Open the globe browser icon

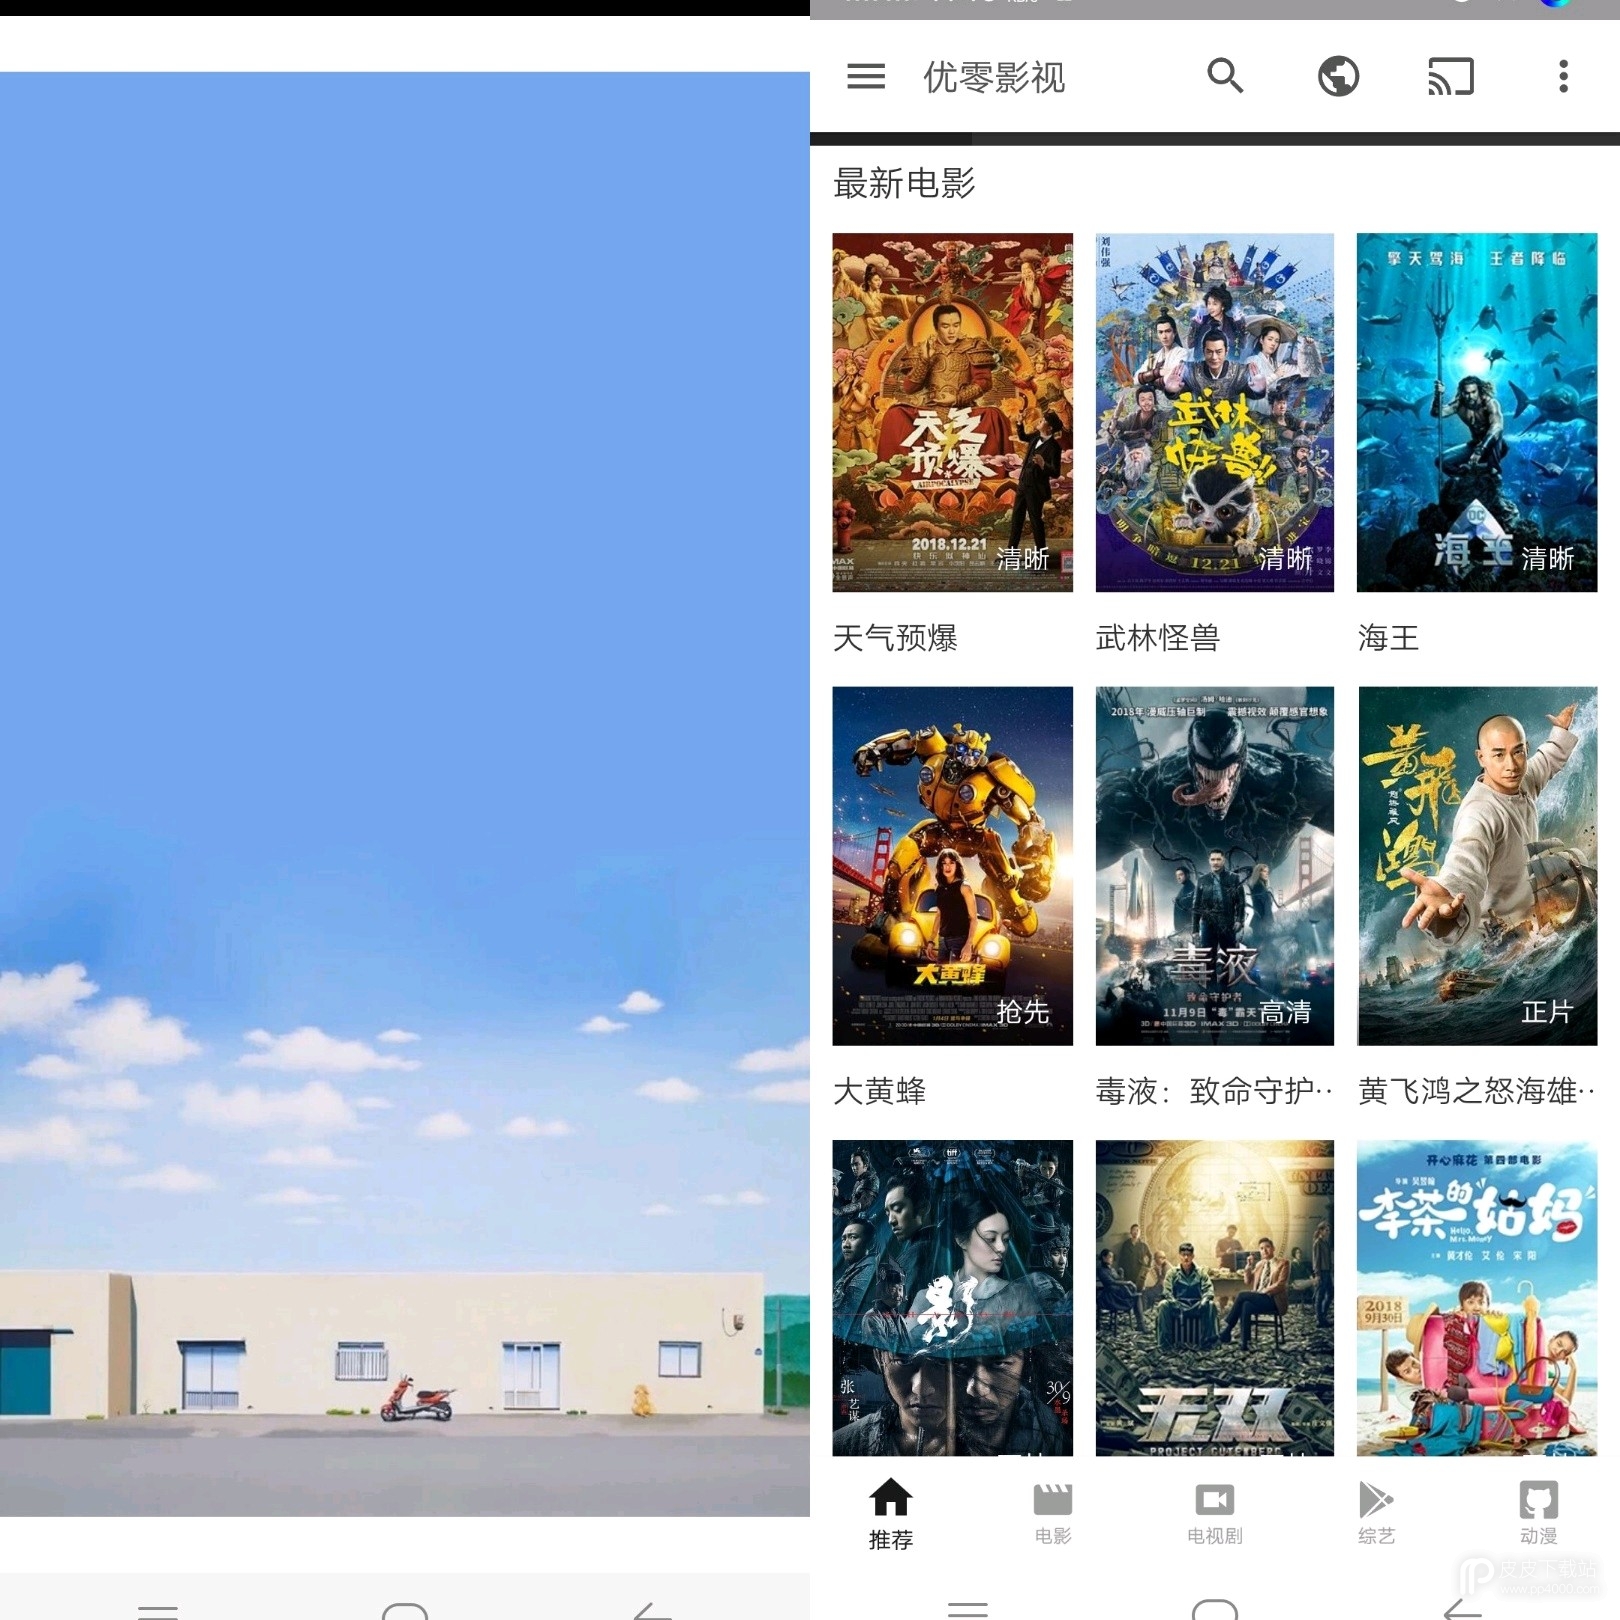1338,76
